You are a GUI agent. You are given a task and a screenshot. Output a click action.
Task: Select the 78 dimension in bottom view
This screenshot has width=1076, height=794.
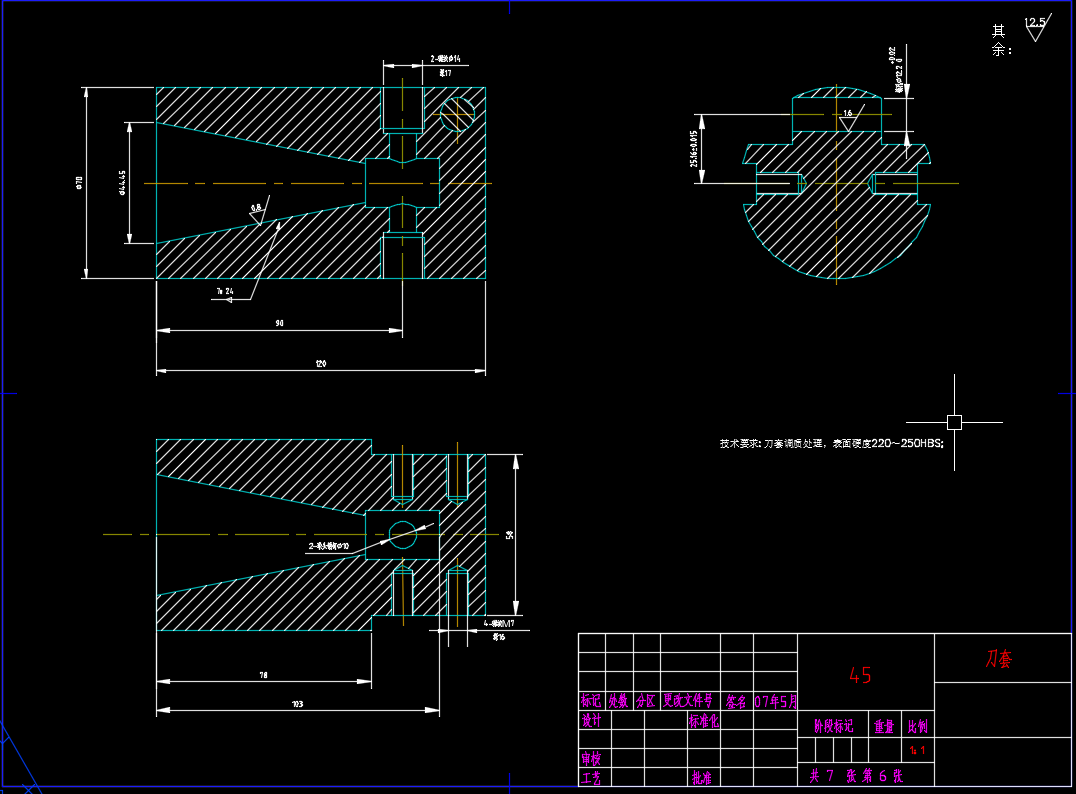[263, 676]
